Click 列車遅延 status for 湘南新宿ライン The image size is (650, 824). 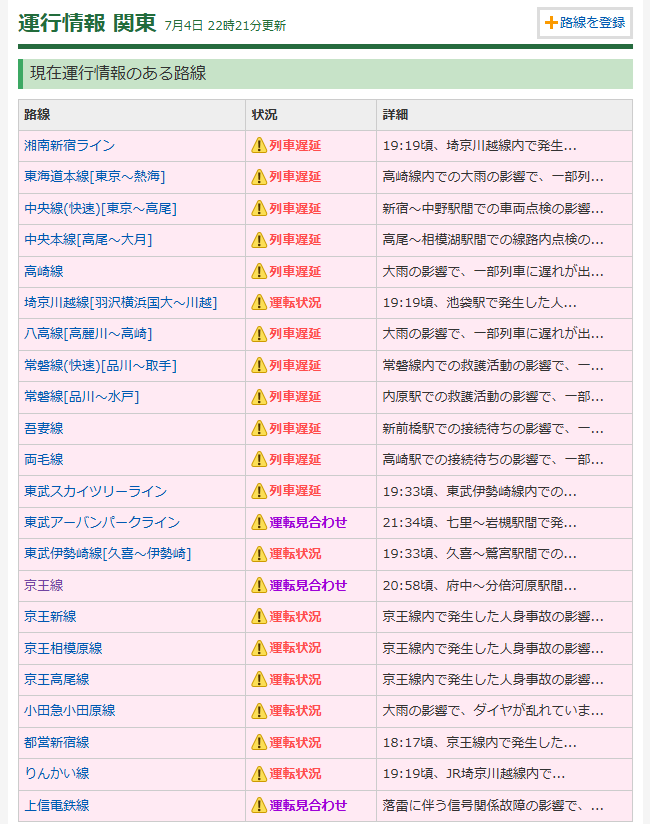click(x=295, y=146)
